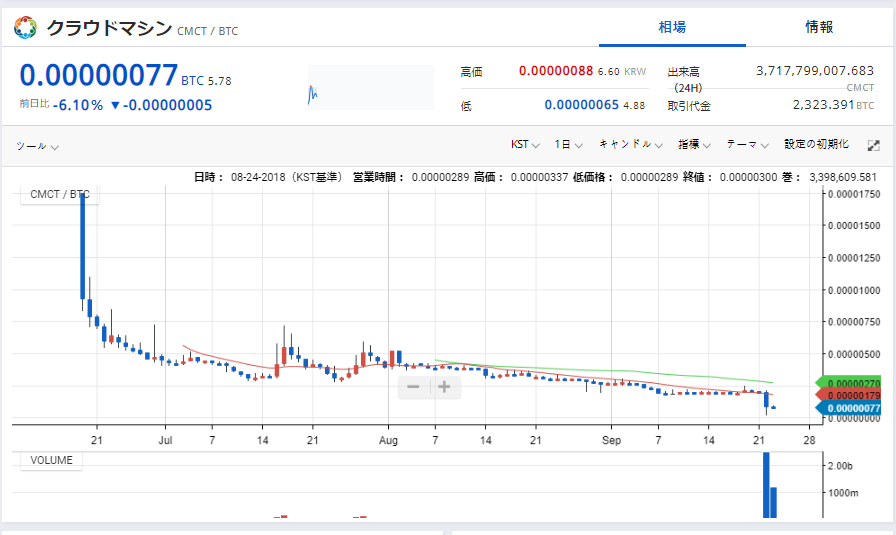The height and width of the screenshot is (535, 896).
Task: Switch to the 情報 tab
Action: click(819, 27)
